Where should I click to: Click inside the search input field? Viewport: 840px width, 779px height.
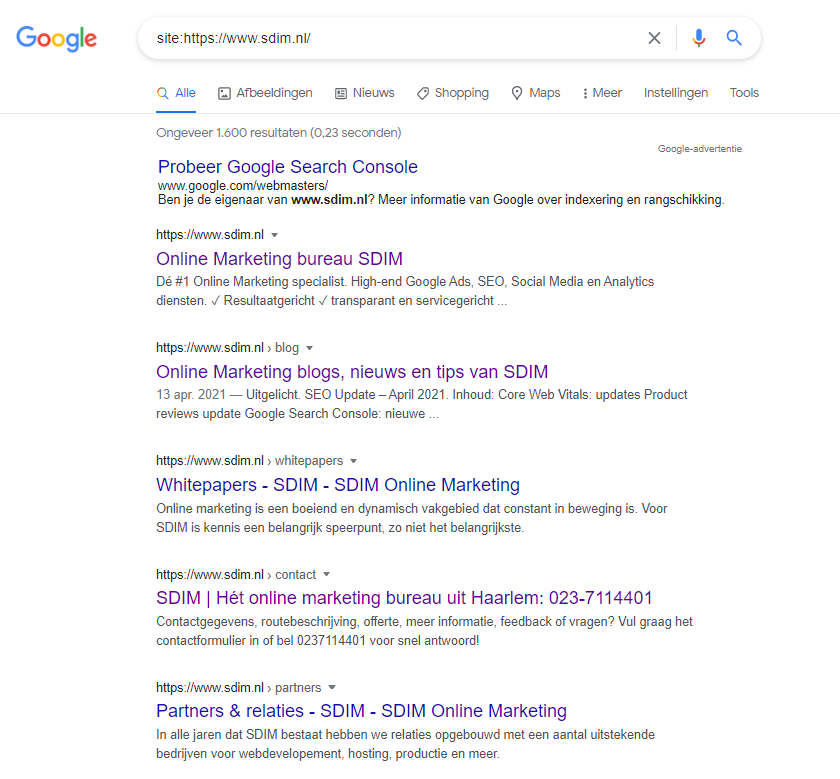point(400,38)
